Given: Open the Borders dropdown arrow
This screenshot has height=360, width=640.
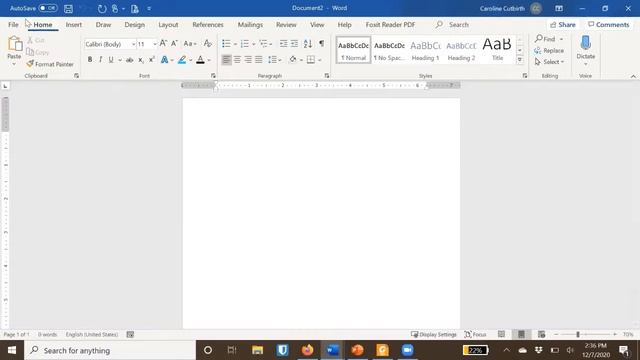Looking at the screenshot, I should pos(320,60).
